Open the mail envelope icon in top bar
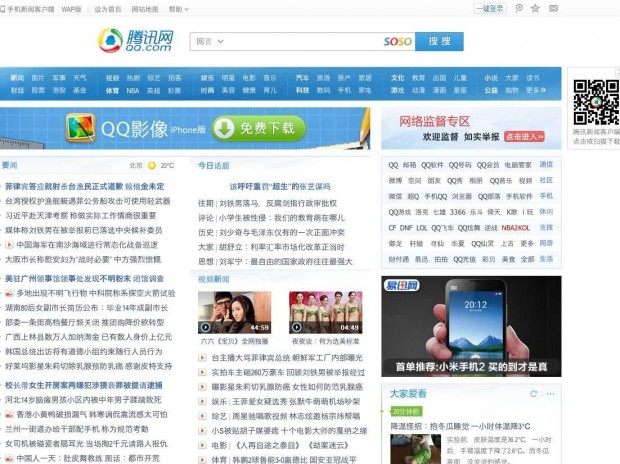This screenshot has width=620, height=464. pos(554,8)
